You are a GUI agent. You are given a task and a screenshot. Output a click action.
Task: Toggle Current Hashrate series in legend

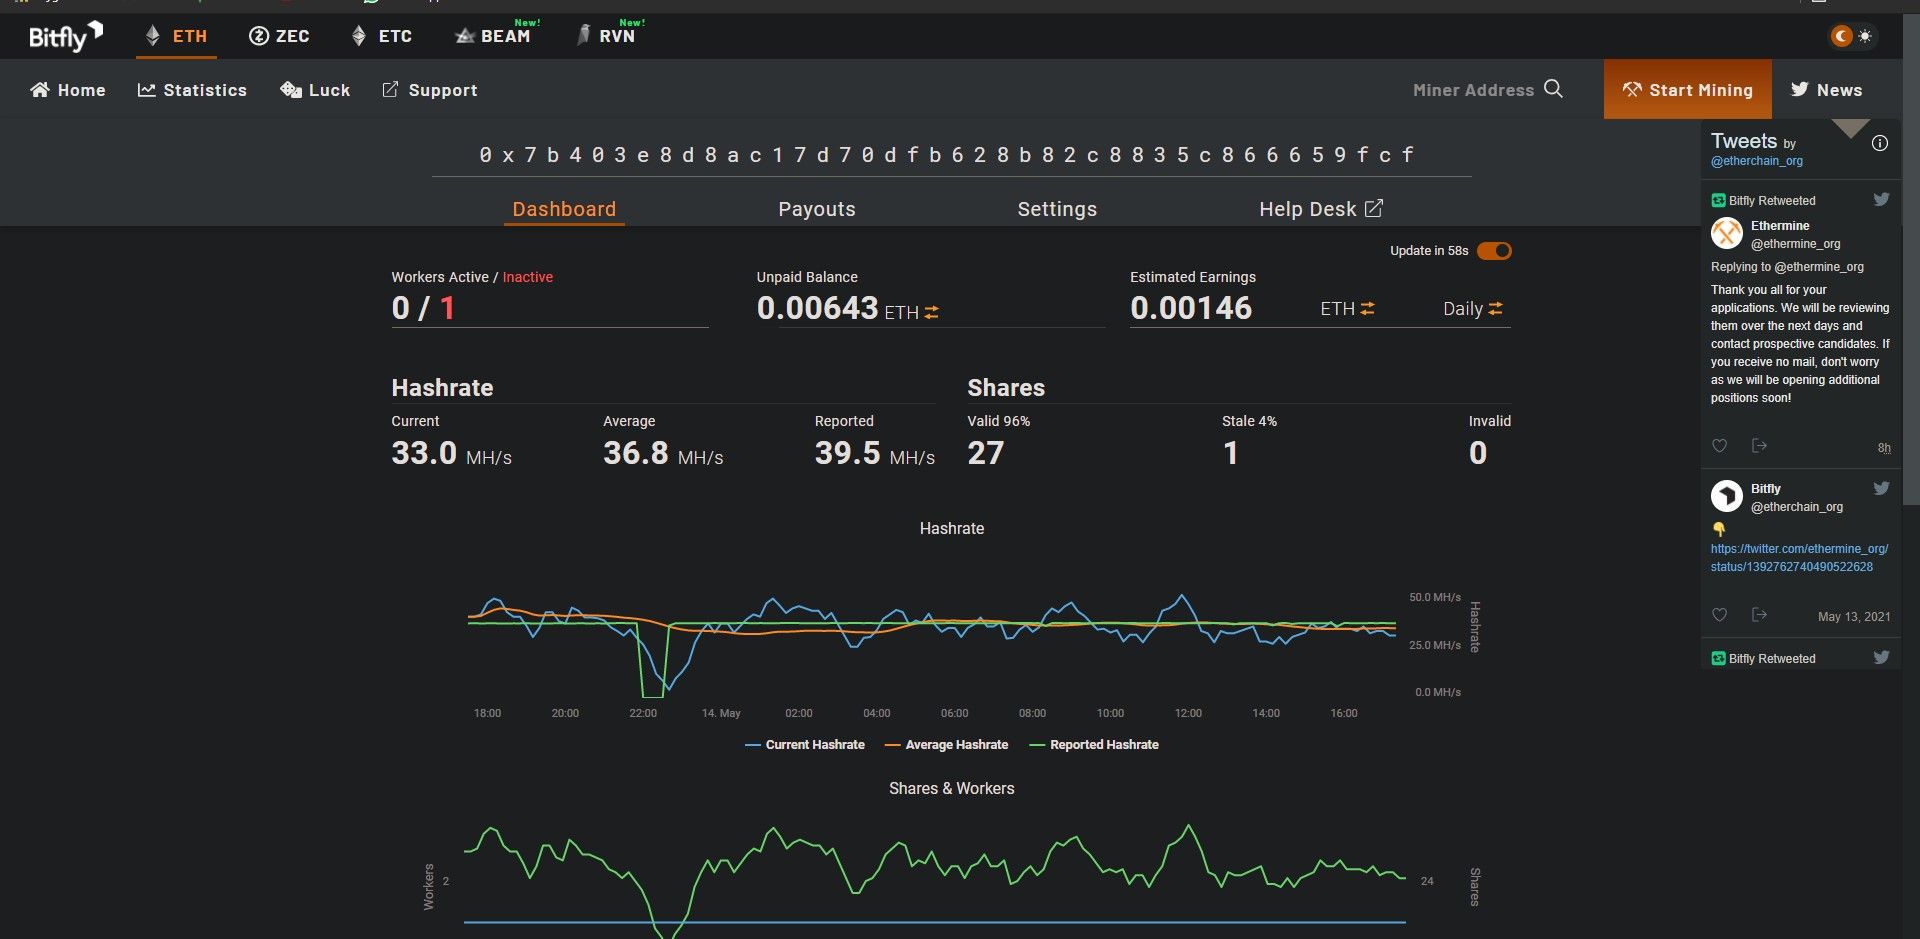(x=805, y=745)
